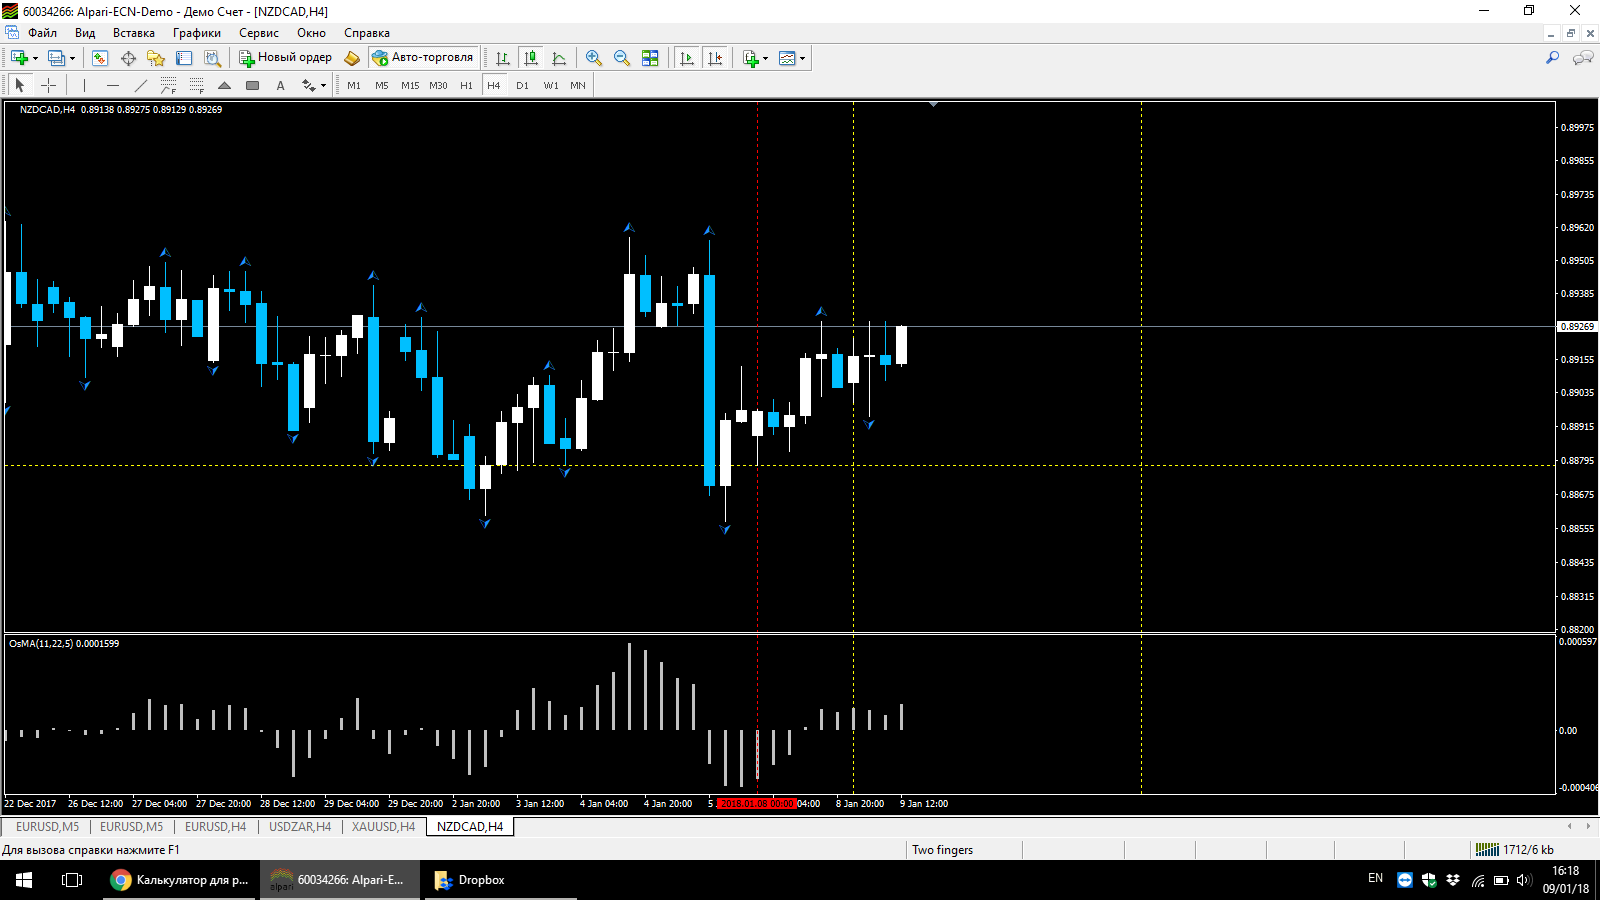Pick the Fibonacci retracement tool
The height and width of the screenshot is (900, 1600).
197,86
